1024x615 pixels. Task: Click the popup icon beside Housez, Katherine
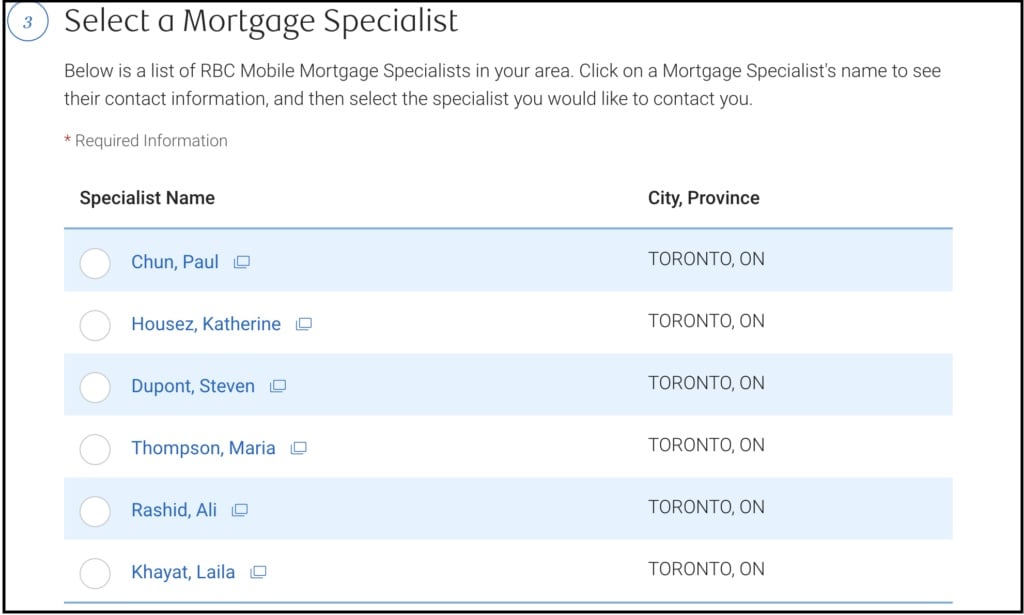click(x=304, y=324)
